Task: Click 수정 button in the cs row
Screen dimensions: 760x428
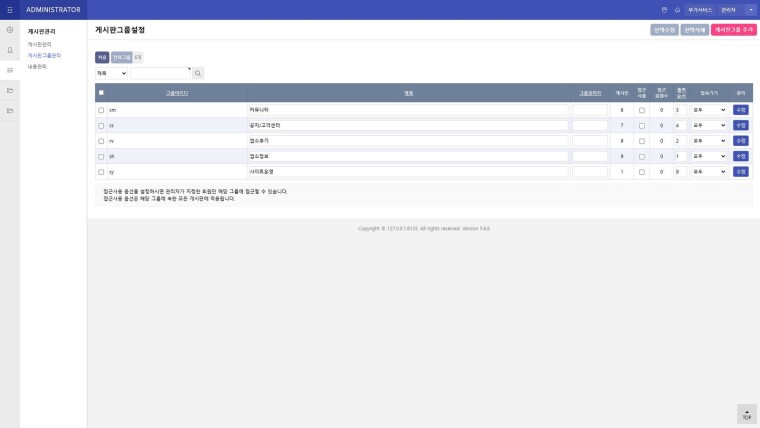Action: coord(741,126)
